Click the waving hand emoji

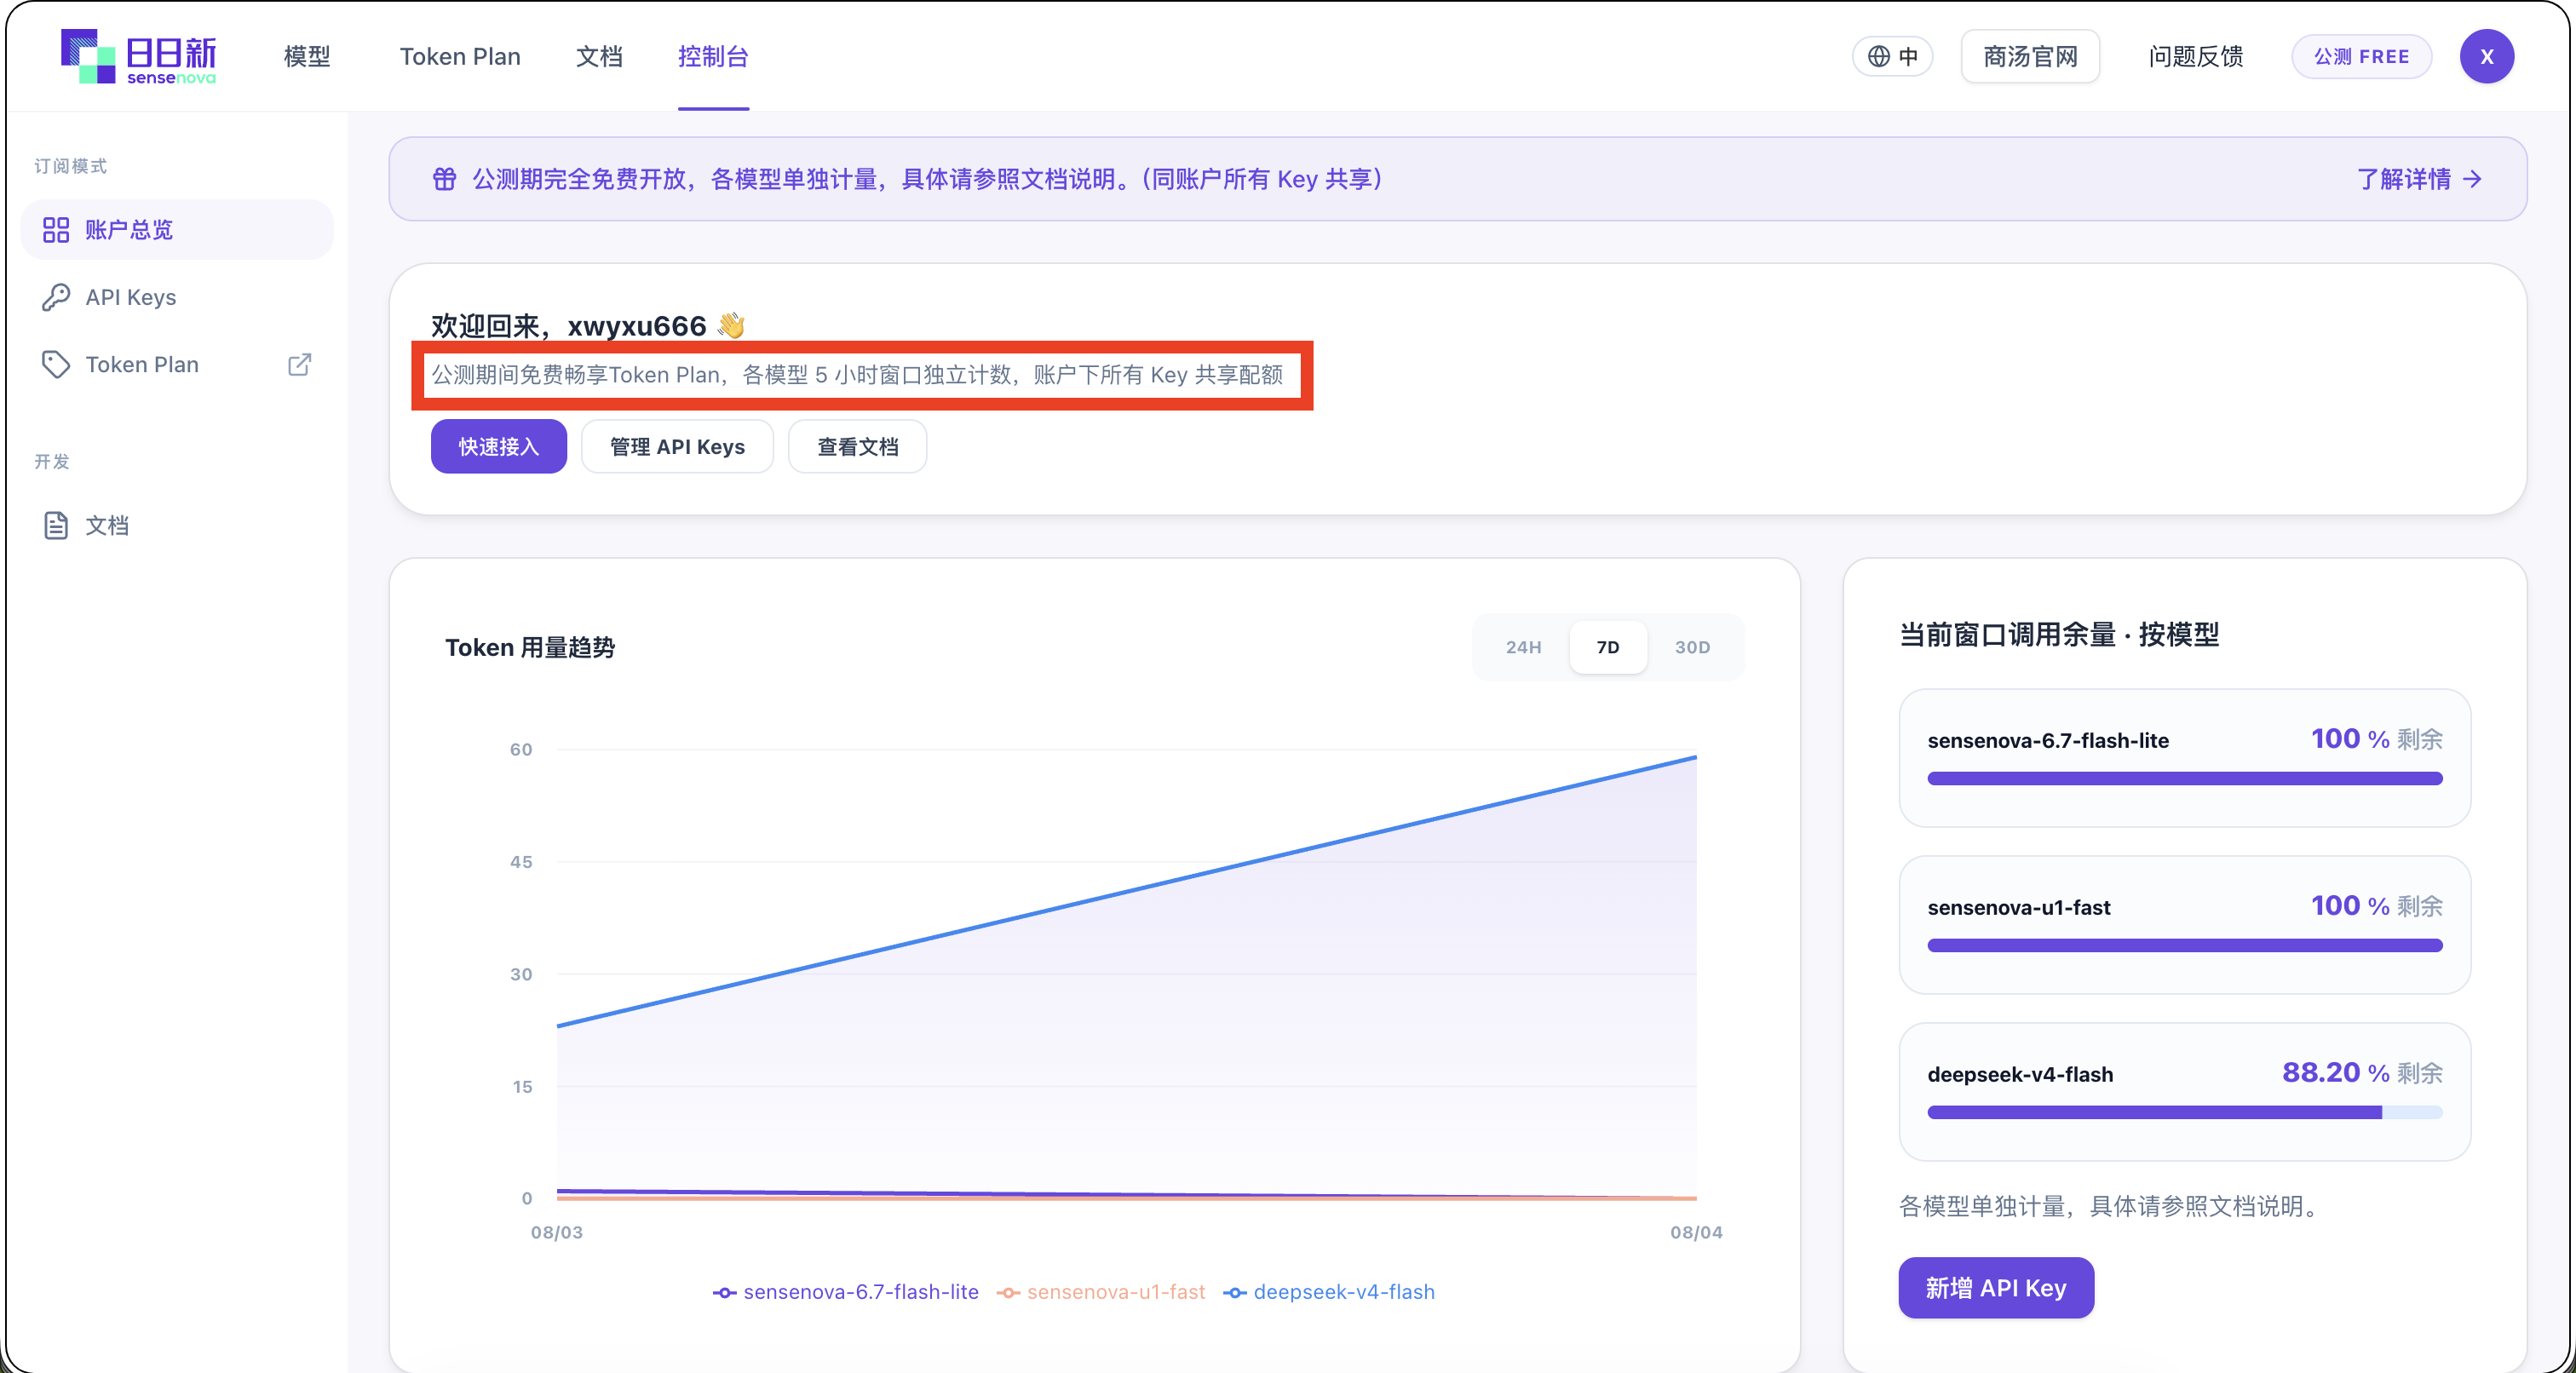coord(731,325)
